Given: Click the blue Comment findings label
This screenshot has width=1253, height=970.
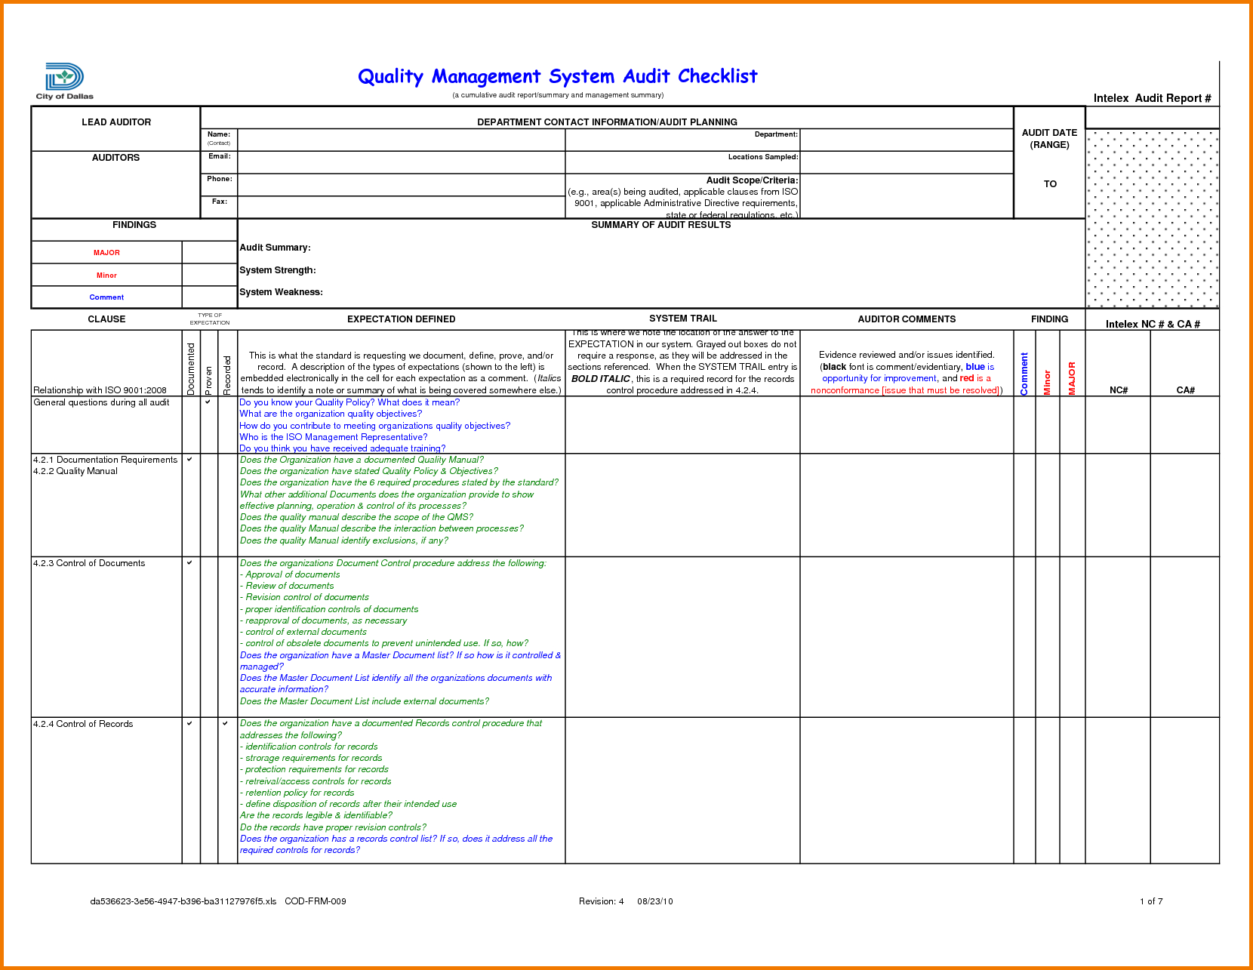Looking at the screenshot, I should coord(105,296).
